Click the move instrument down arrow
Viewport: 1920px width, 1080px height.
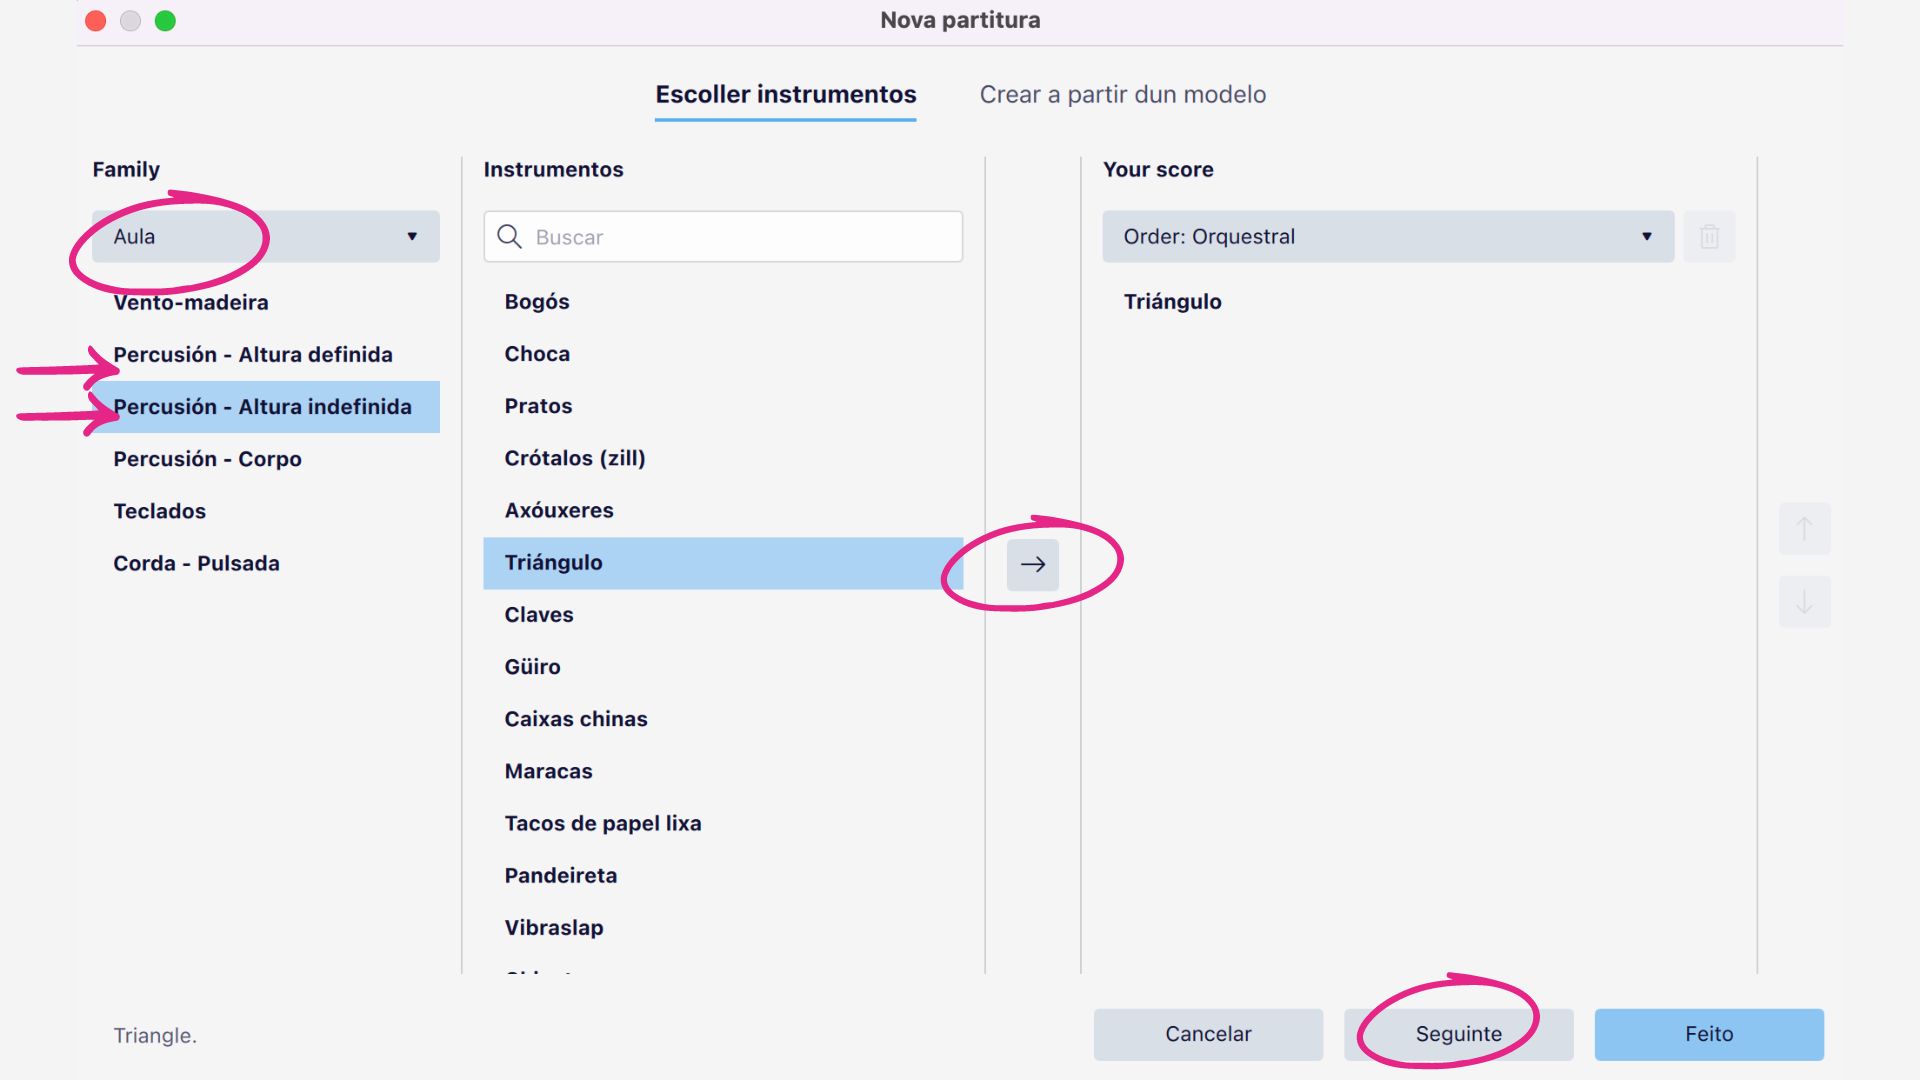[x=1804, y=602]
